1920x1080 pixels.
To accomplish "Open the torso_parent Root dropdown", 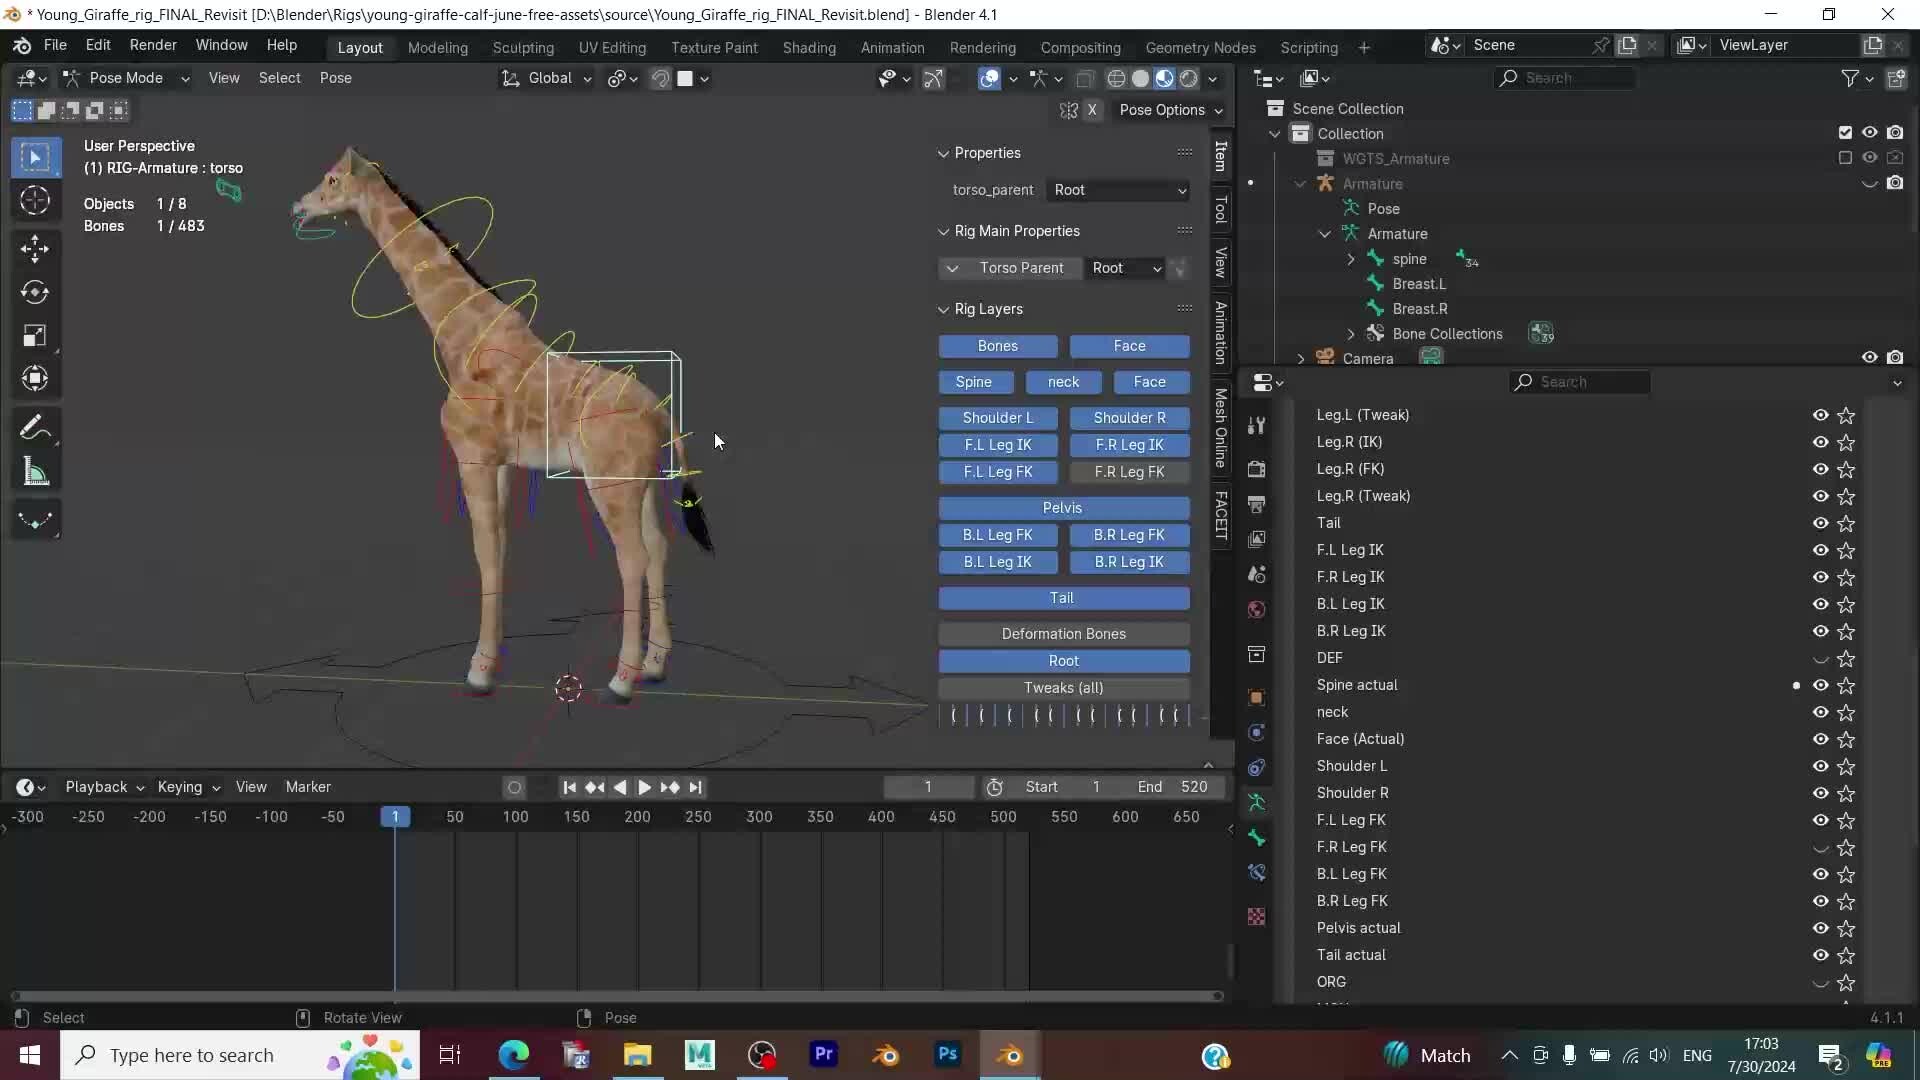I will tap(1117, 190).
